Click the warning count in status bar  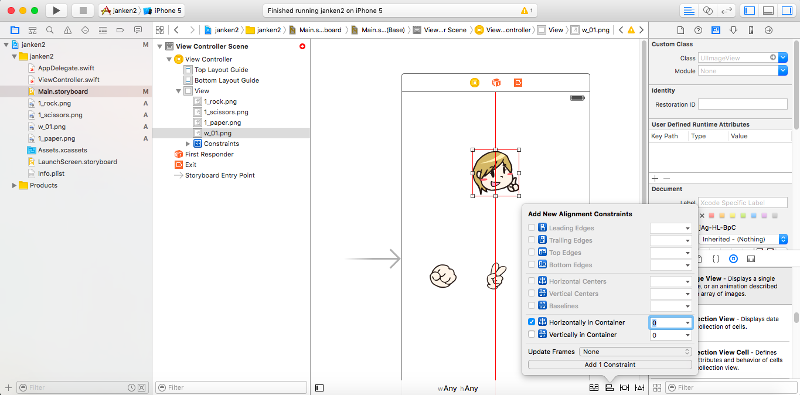tap(527, 10)
